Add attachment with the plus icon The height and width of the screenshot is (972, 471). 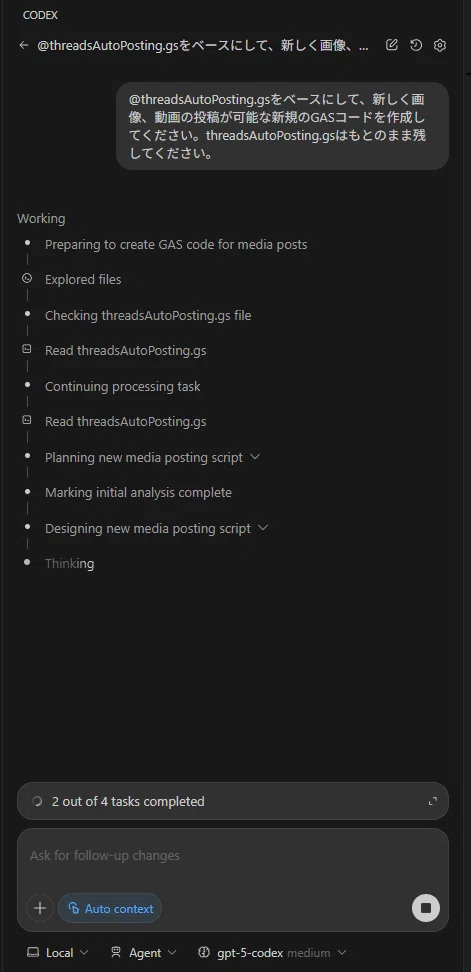click(40, 908)
